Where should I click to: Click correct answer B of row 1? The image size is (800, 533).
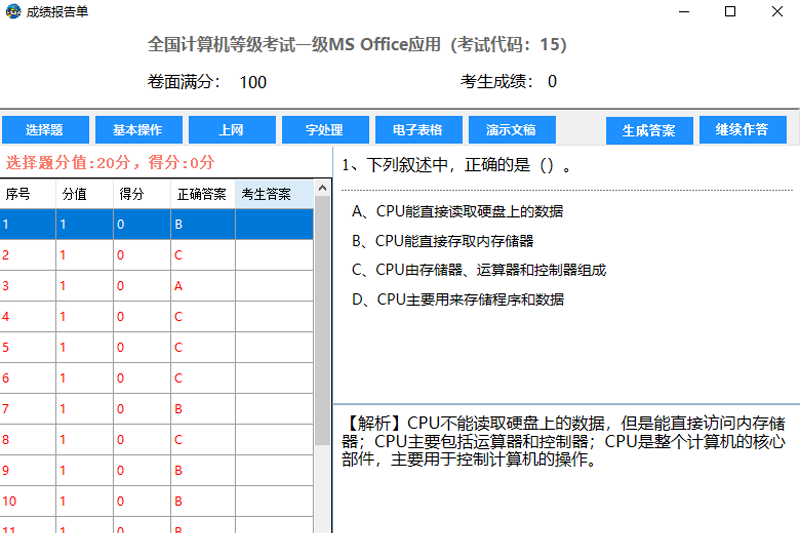tap(203, 224)
